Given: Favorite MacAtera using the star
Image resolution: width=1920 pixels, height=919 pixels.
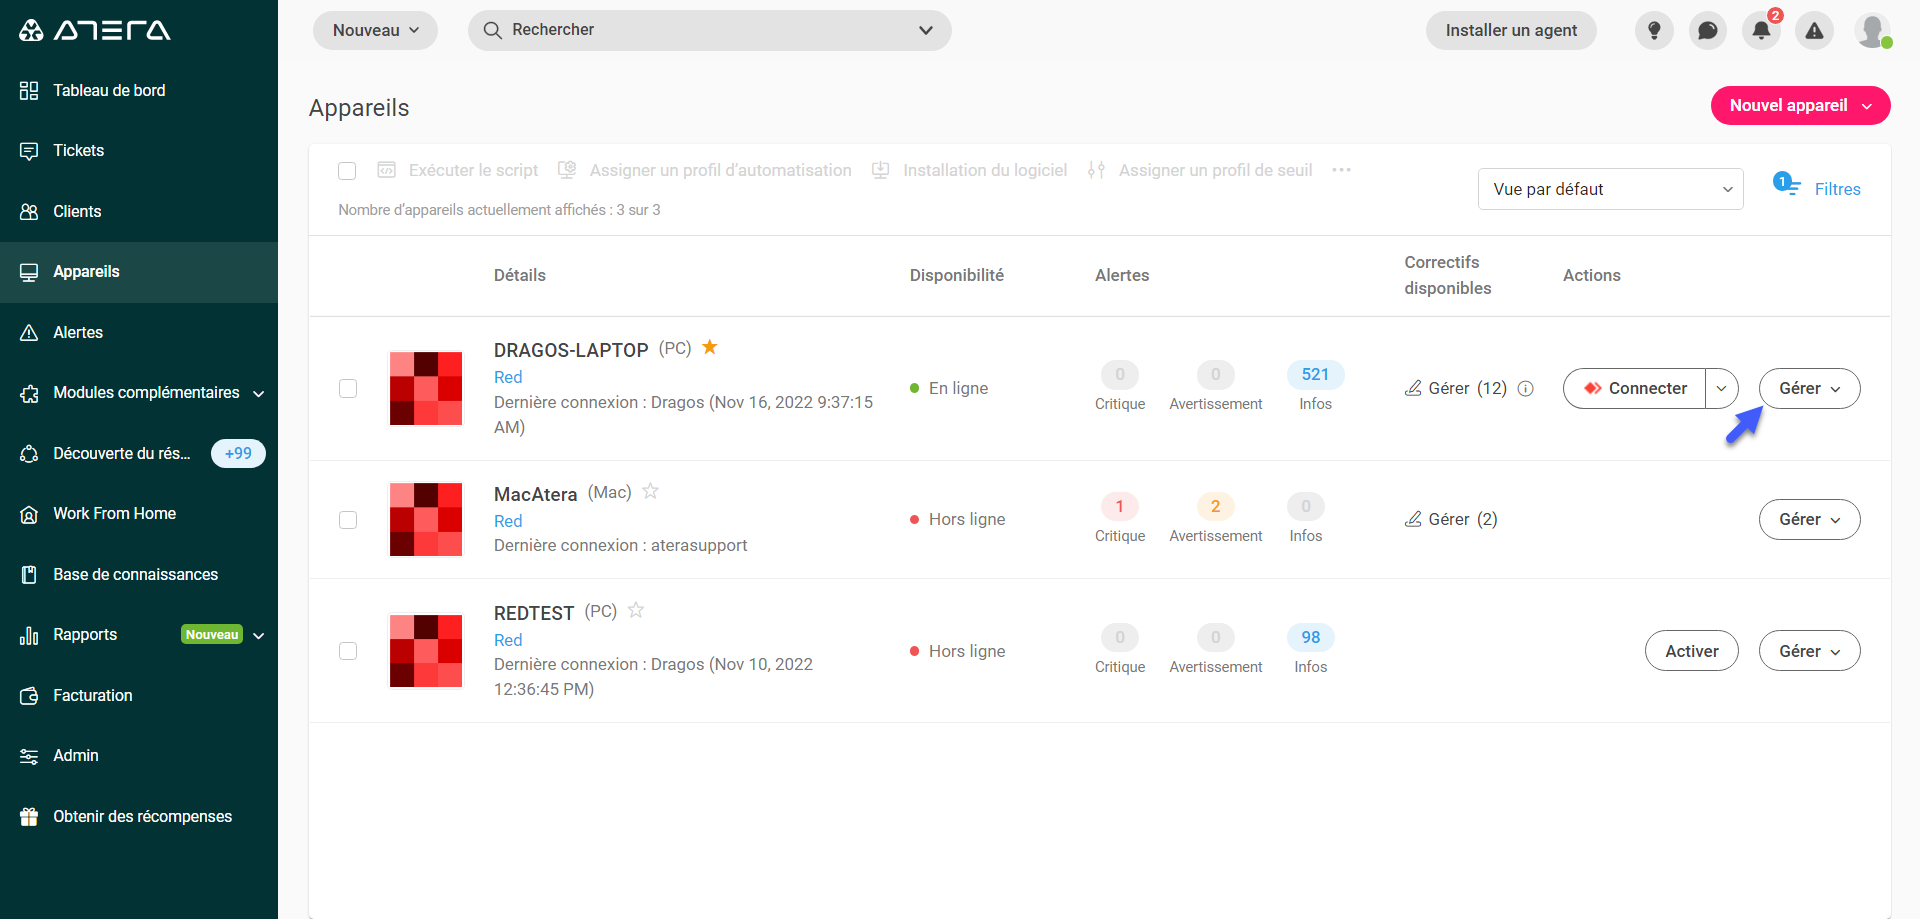Looking at the screenshot, I should (650, 491).
